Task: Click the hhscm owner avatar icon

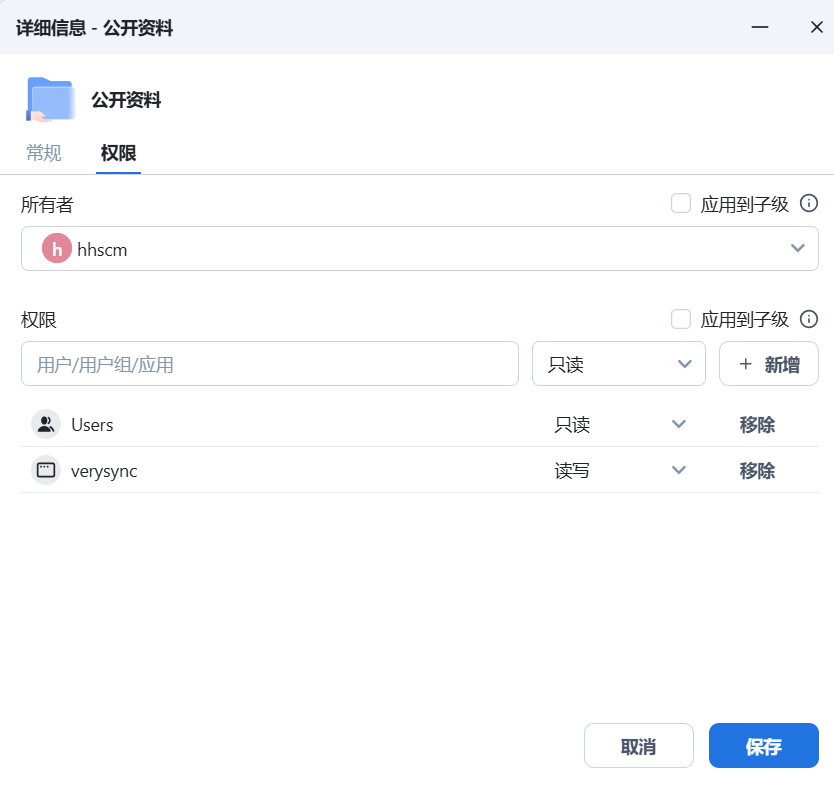Action: 57,248
